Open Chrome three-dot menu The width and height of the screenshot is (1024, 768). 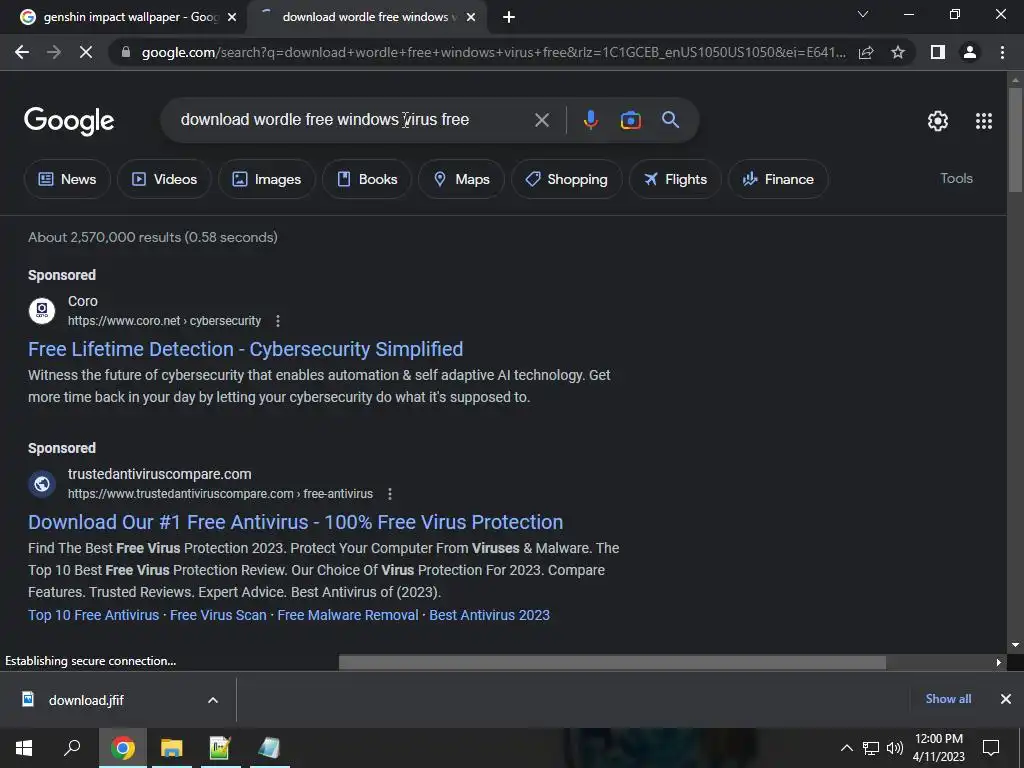[x=1002, y=52]
